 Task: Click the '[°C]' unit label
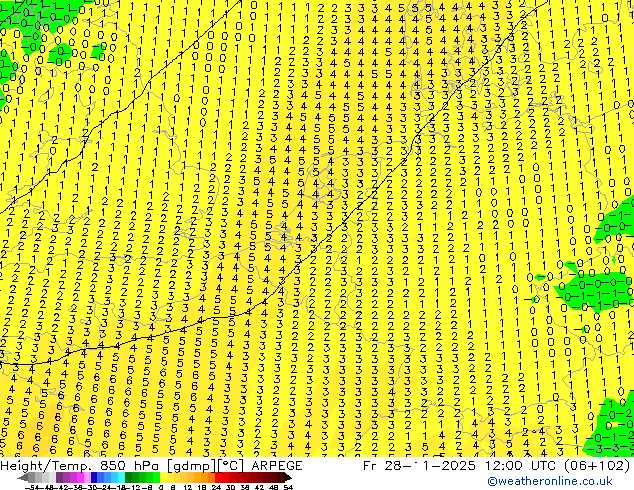pyautogui.click(x=230, y=466)
